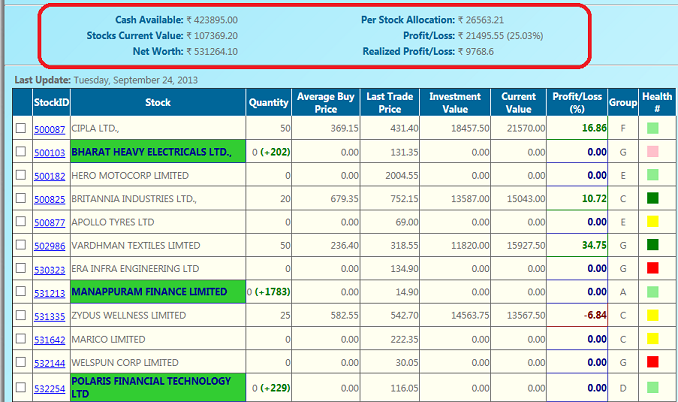Screen dimensions: 678x402
Task: Click the Profit/Loss (%) column header
Action: [x=577, y=102]
